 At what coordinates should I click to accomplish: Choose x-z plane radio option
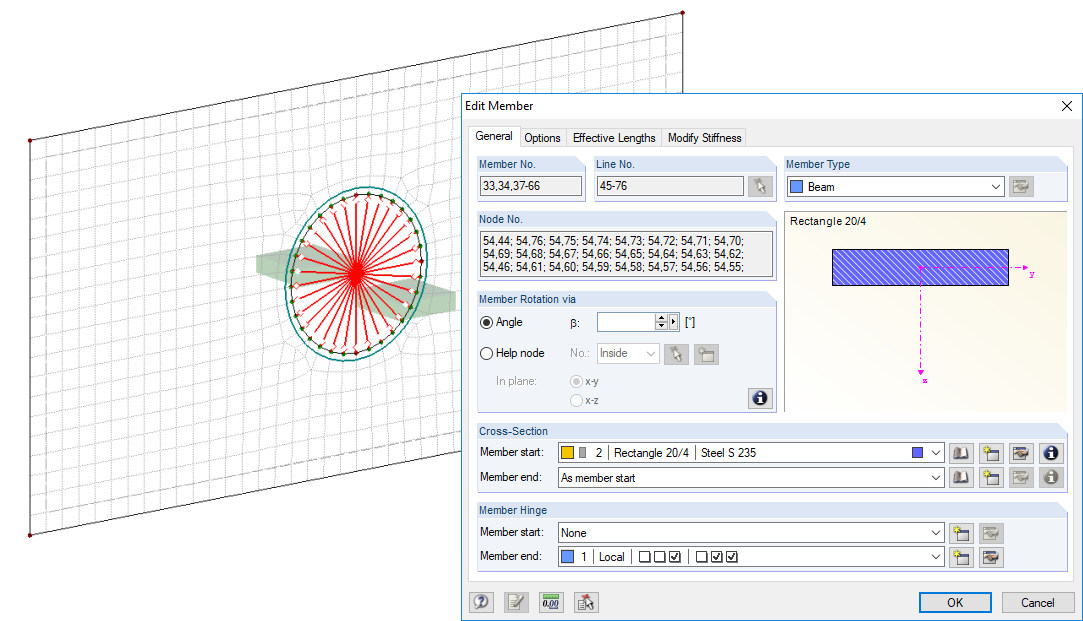click(576, 401)
